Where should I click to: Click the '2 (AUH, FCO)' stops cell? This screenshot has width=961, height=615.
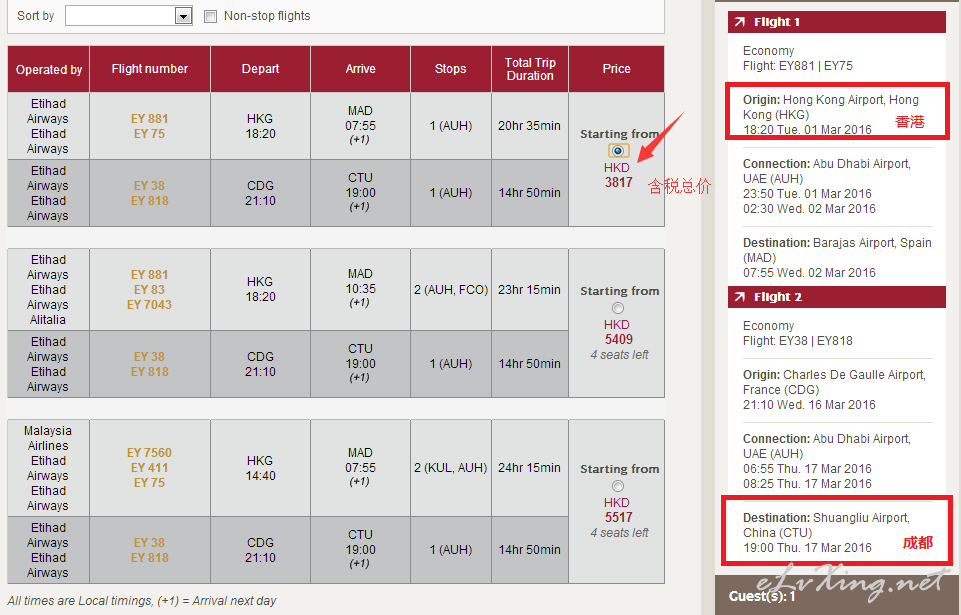click(451, 289)
